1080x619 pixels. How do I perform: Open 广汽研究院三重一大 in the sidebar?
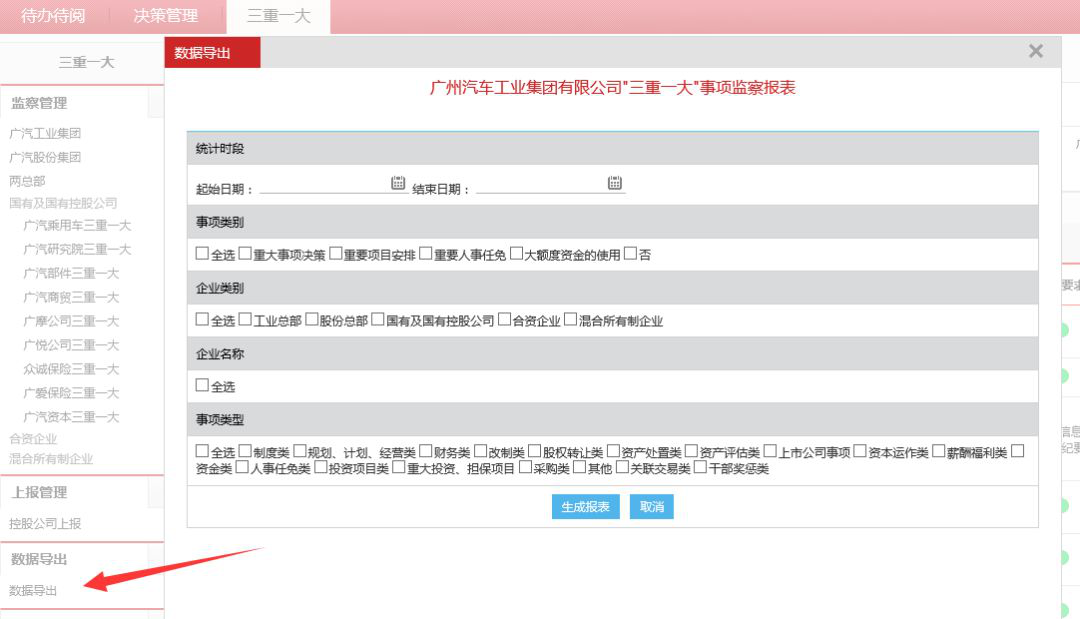77,249
